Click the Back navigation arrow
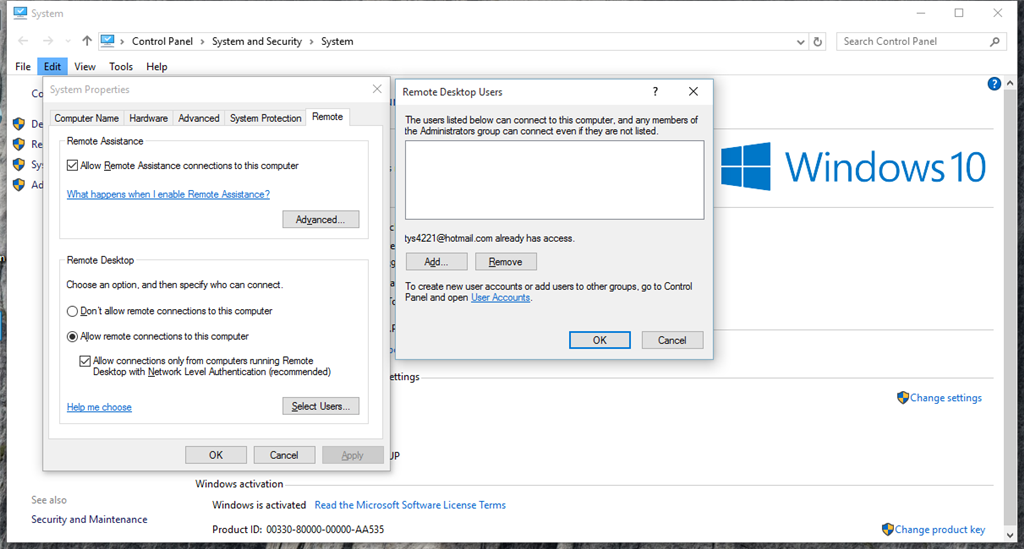The width and height of the screenshot is (1024, 549). click(23, 41)
